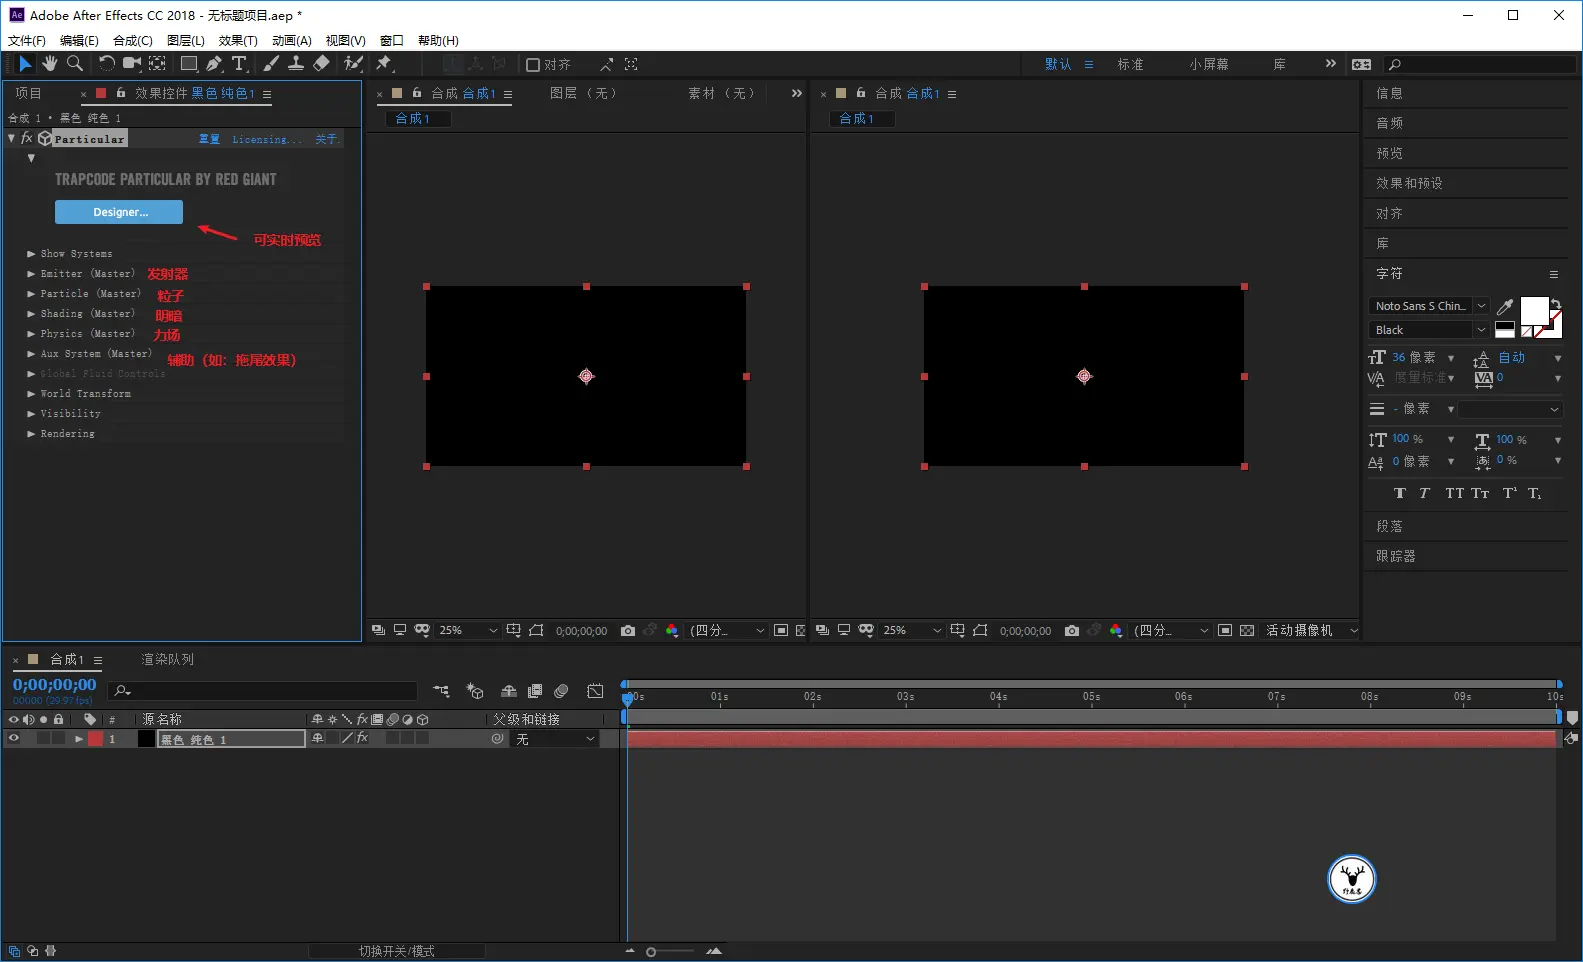
Task: Click the Licensing... link
Action: (267, 140)
